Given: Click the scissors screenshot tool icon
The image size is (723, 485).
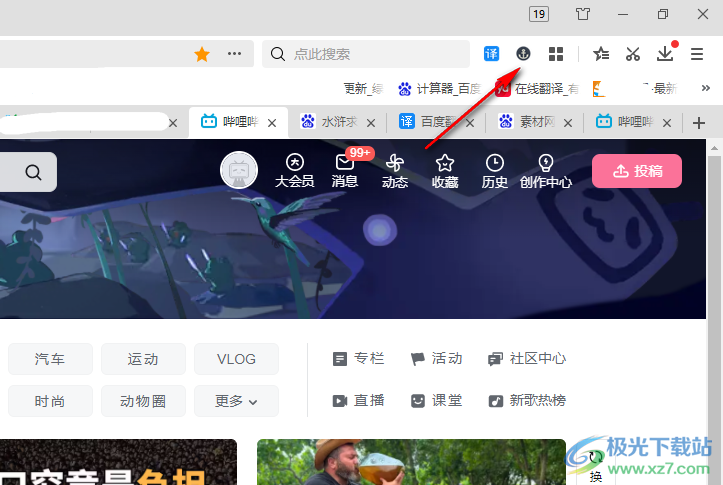Looking at the screenshot, I should [x=633, y=54].
